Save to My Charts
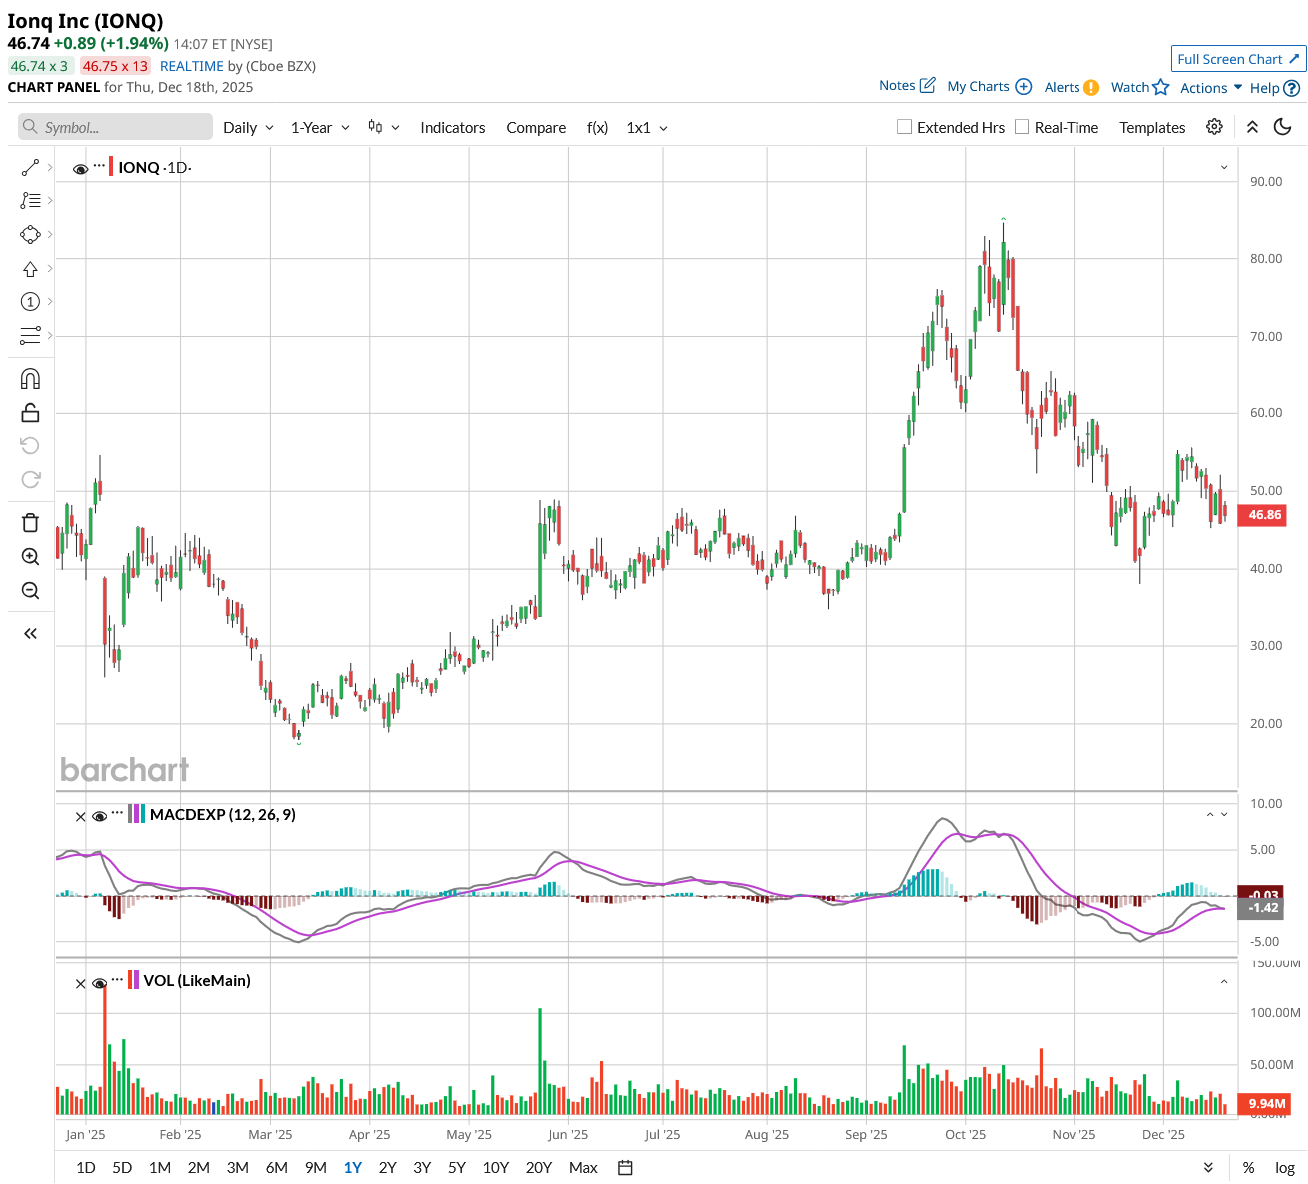The width and height of the screenshot is (1308, 1184). tap(989, 87)
